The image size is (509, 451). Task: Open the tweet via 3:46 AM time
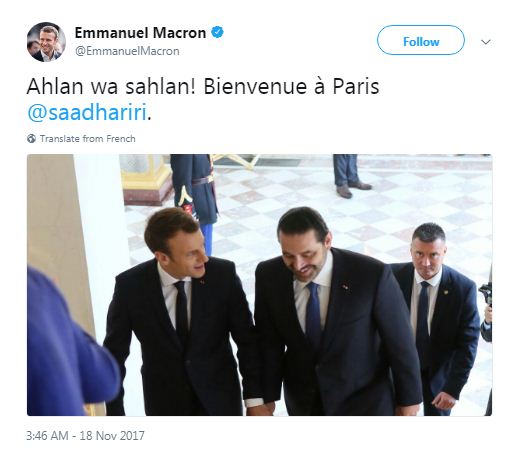(47, 436)
